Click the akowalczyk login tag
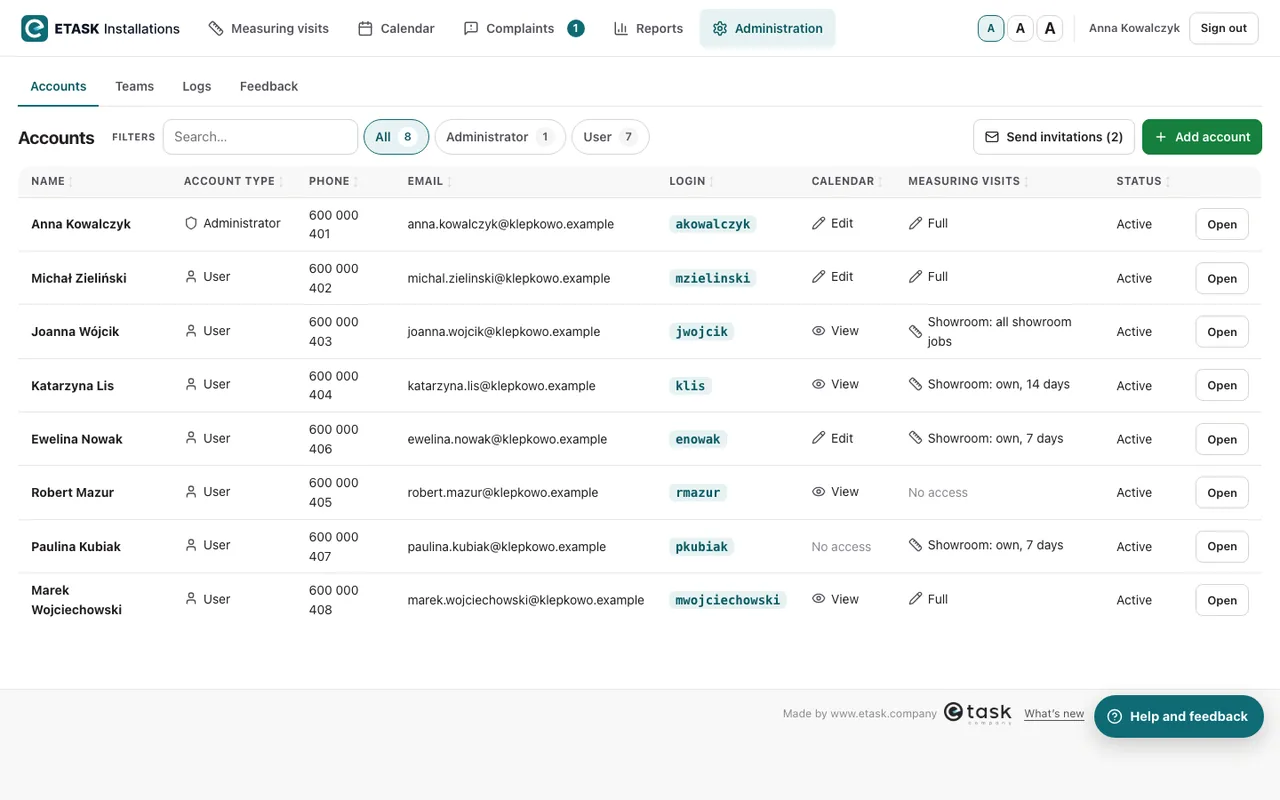 pyautogui.click(x=713, y=224)
